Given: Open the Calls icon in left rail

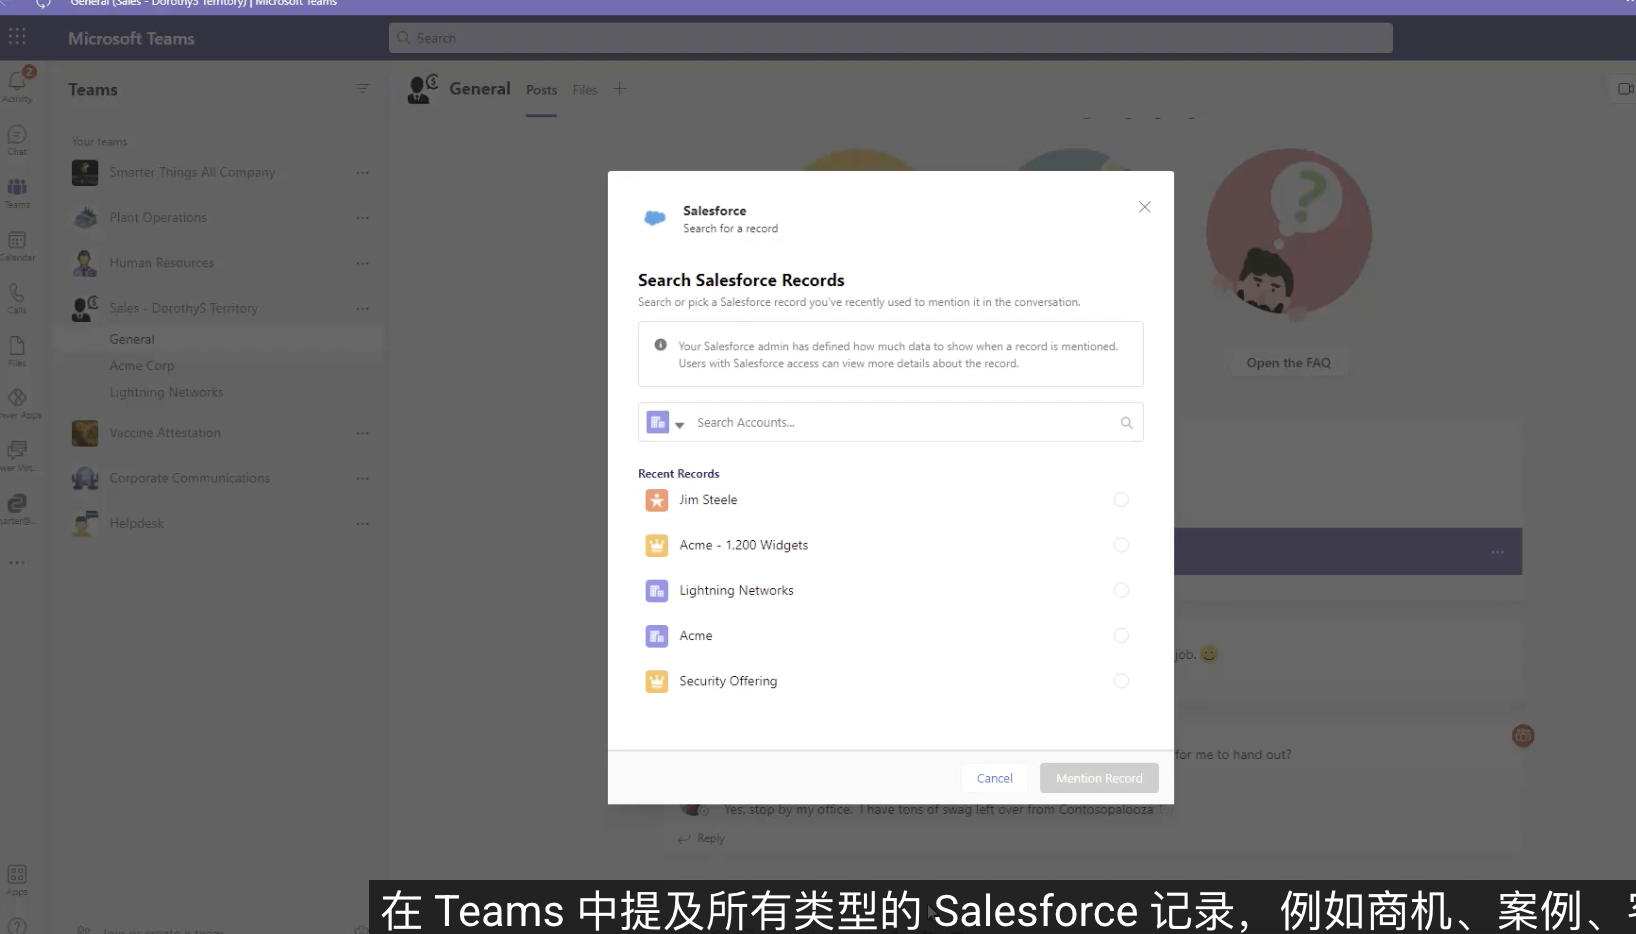Looking at the screenshot, I should pos(17,297).
